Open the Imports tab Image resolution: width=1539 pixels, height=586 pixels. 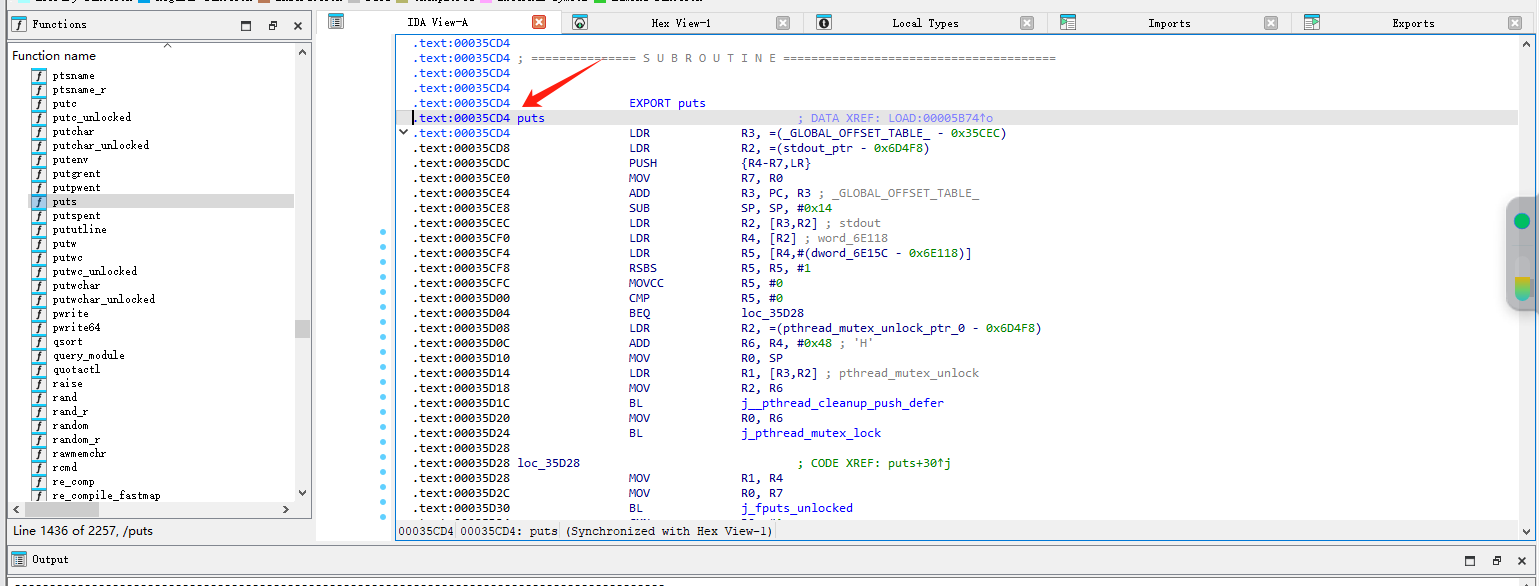(x=1169, y=23)
